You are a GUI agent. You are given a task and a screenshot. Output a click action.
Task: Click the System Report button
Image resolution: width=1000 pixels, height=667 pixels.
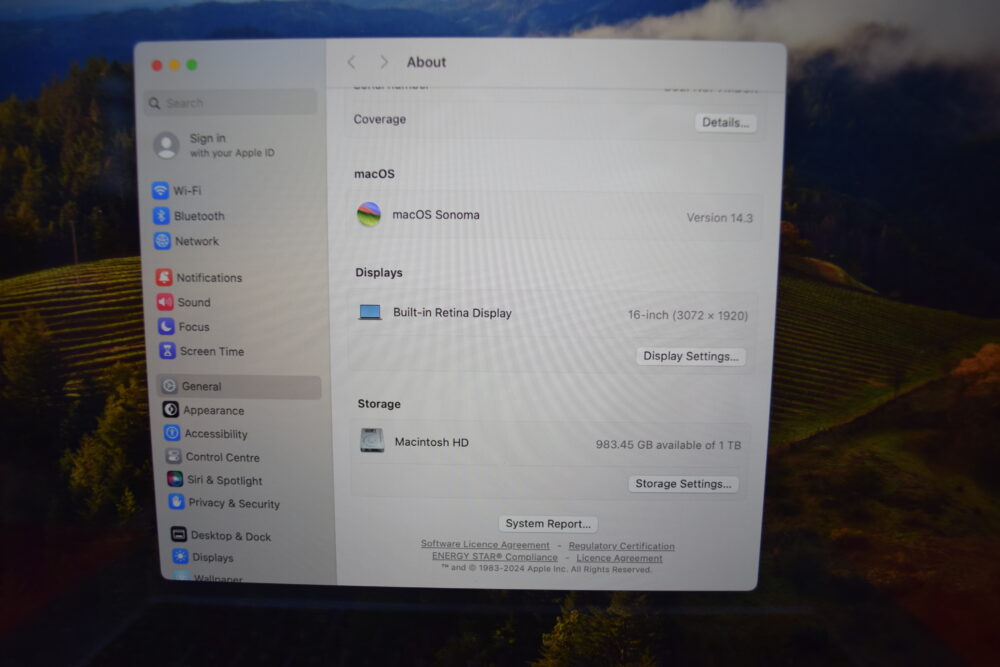548,524
